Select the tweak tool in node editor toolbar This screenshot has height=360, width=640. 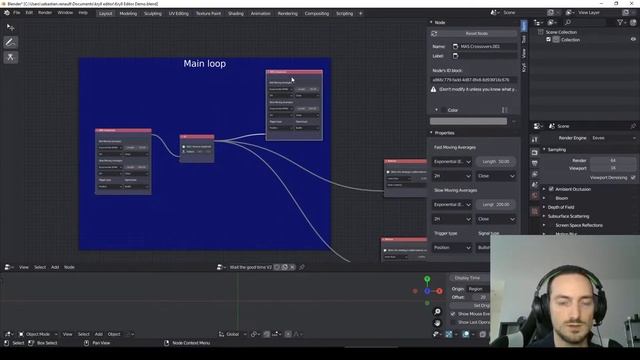11,27
